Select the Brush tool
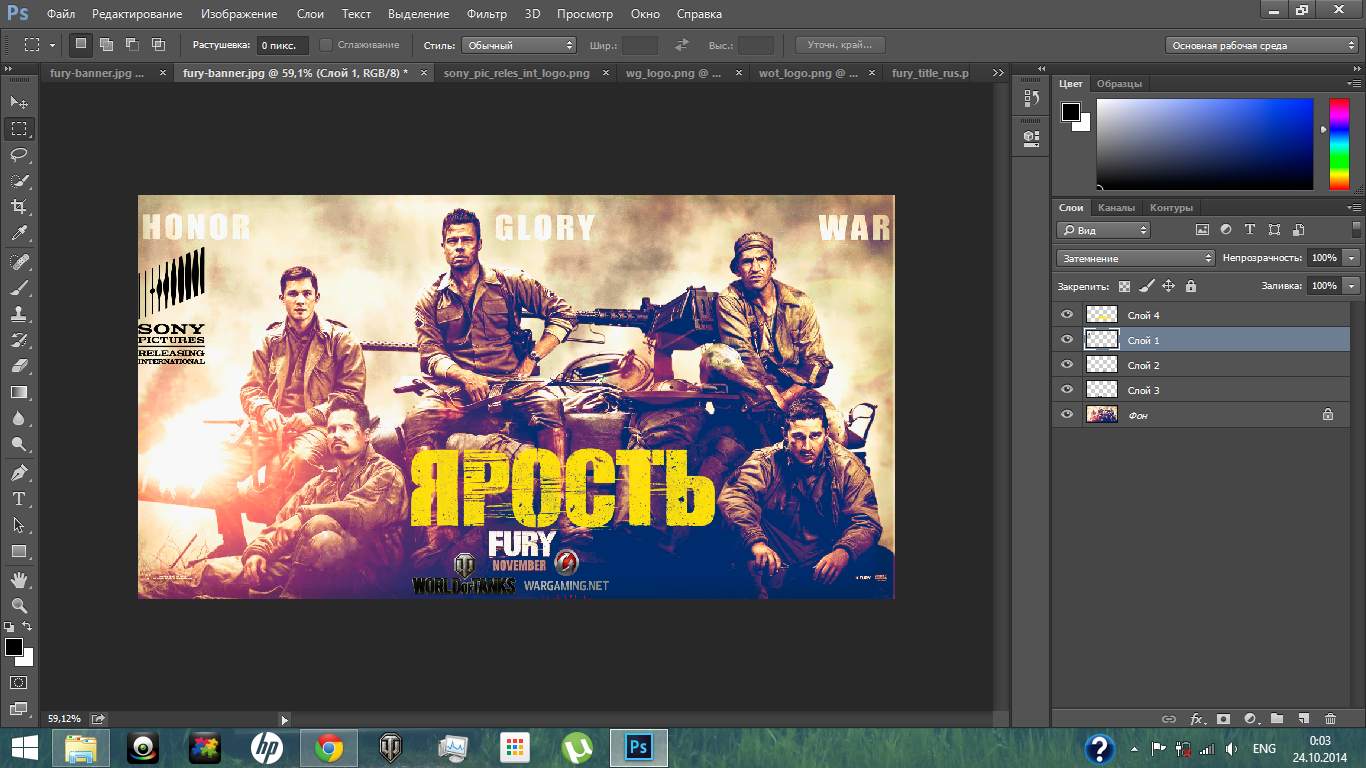The image size is (1366, 768). 19,287
